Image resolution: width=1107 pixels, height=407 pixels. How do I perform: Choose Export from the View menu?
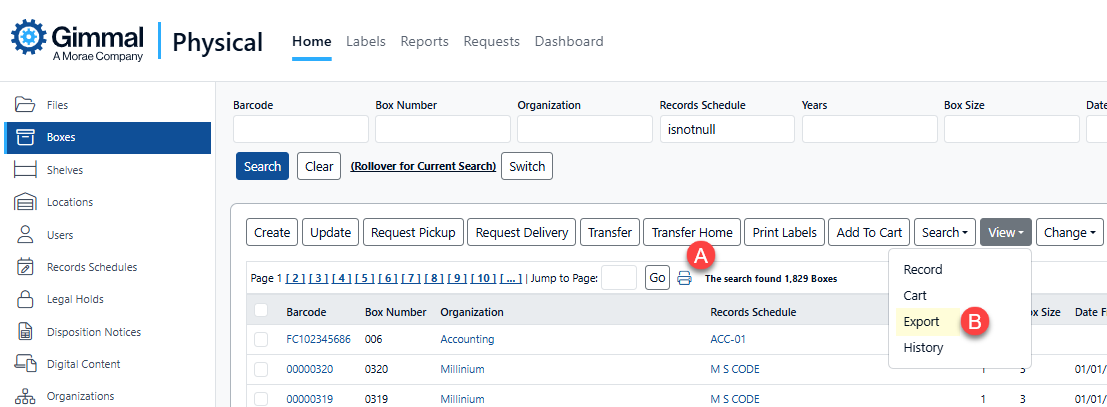(921, 322)
